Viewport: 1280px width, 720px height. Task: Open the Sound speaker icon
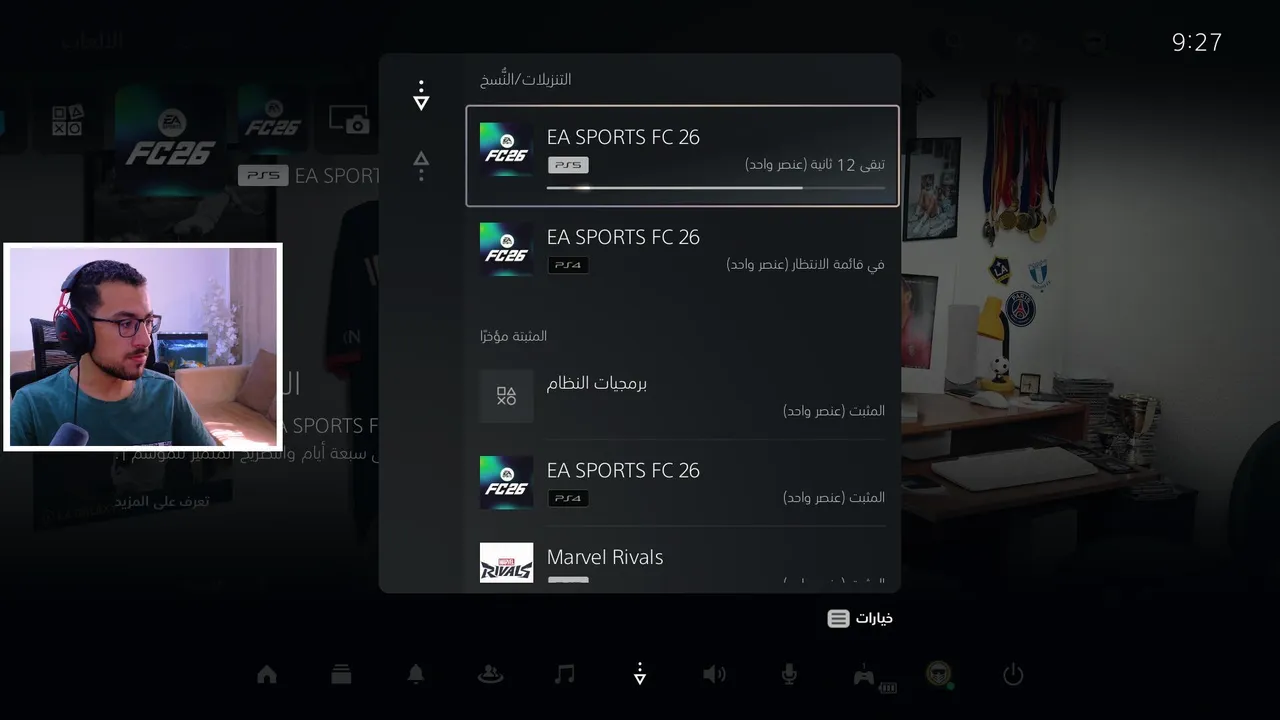click(714, 675)
